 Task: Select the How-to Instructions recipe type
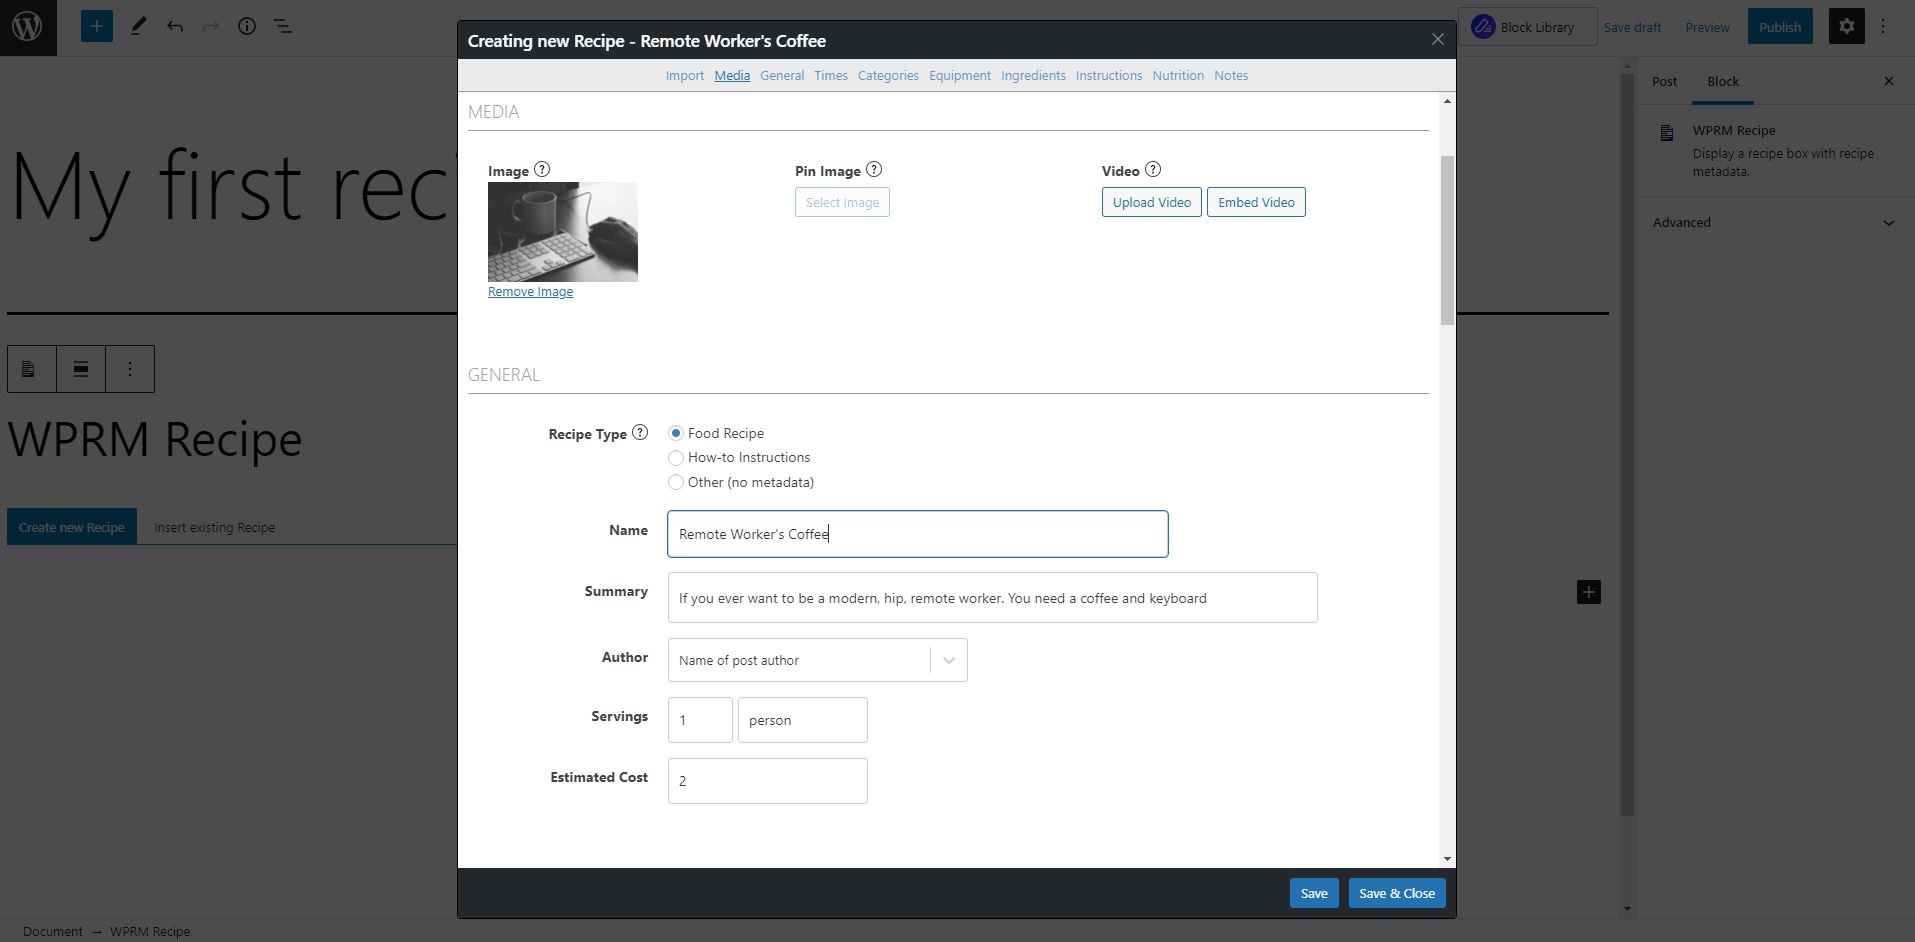click(x=676, y=458)
